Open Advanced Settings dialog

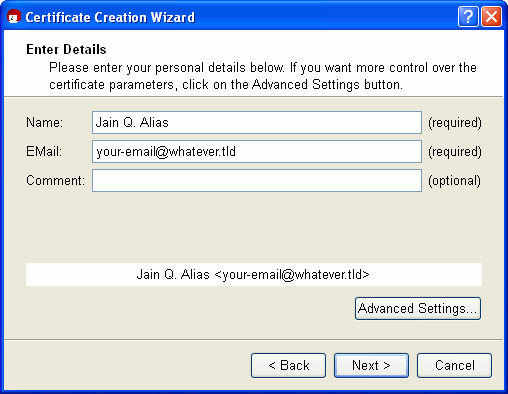tap(418, 309)
